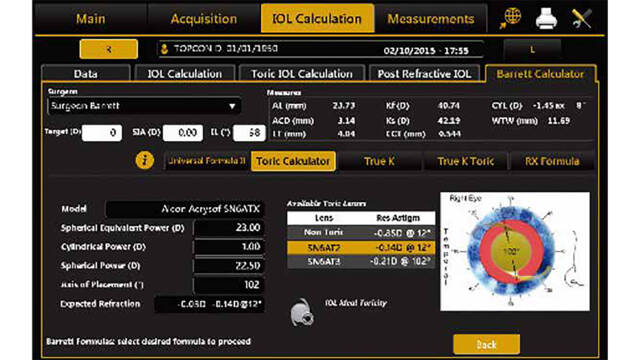Select the SN6AT3 lens row
The height and width of the screenshot is (360, 640).
pyautogui.click(x=361, y=261)
